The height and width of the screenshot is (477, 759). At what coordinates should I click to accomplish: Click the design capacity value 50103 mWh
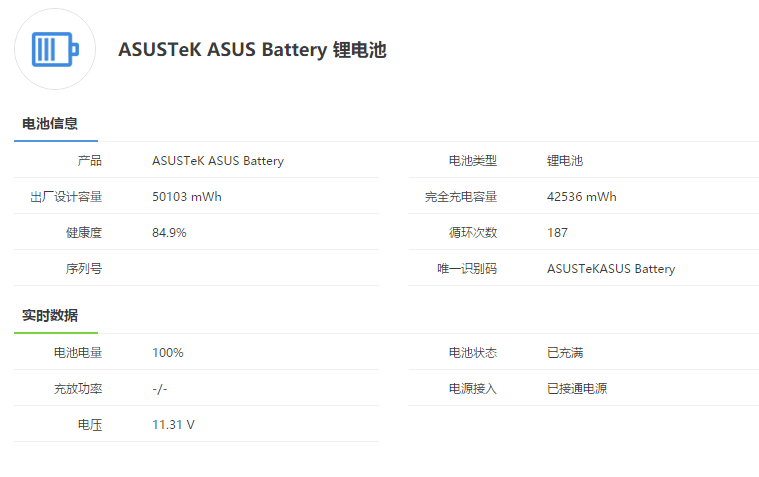[187, 197]
